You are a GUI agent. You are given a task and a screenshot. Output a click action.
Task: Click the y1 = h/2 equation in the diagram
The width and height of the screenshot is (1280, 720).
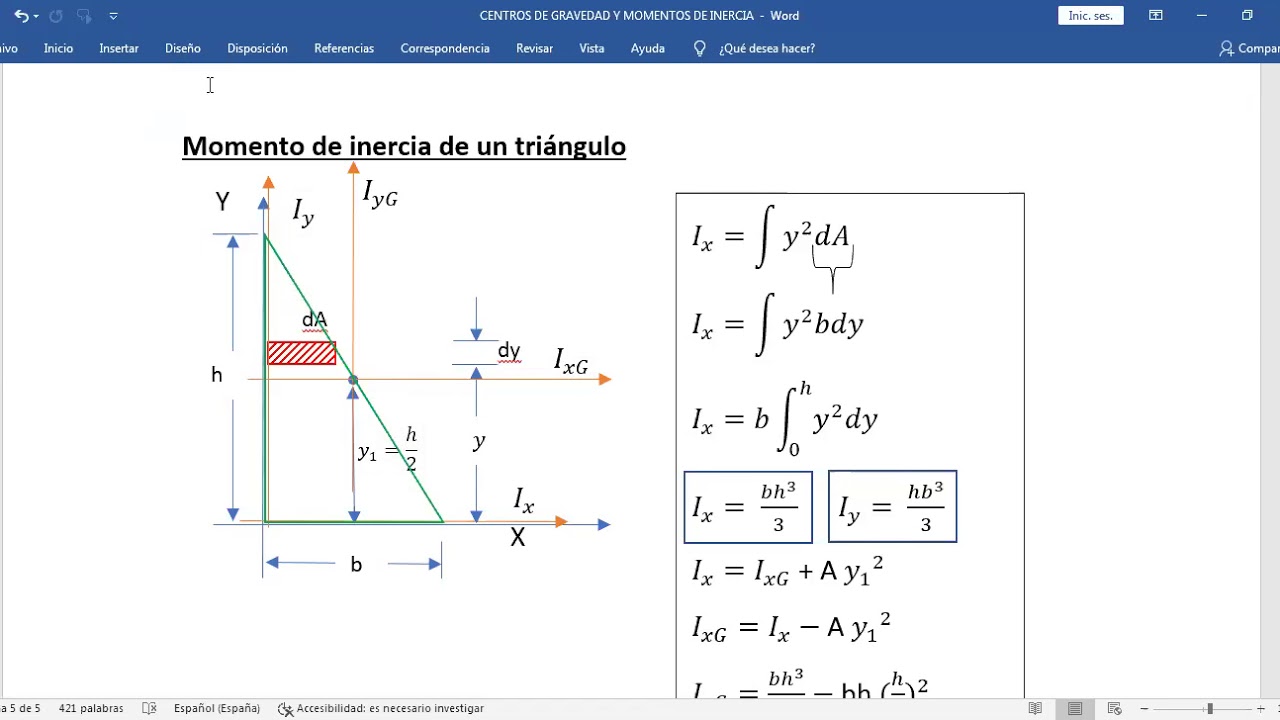pos(387,450)
